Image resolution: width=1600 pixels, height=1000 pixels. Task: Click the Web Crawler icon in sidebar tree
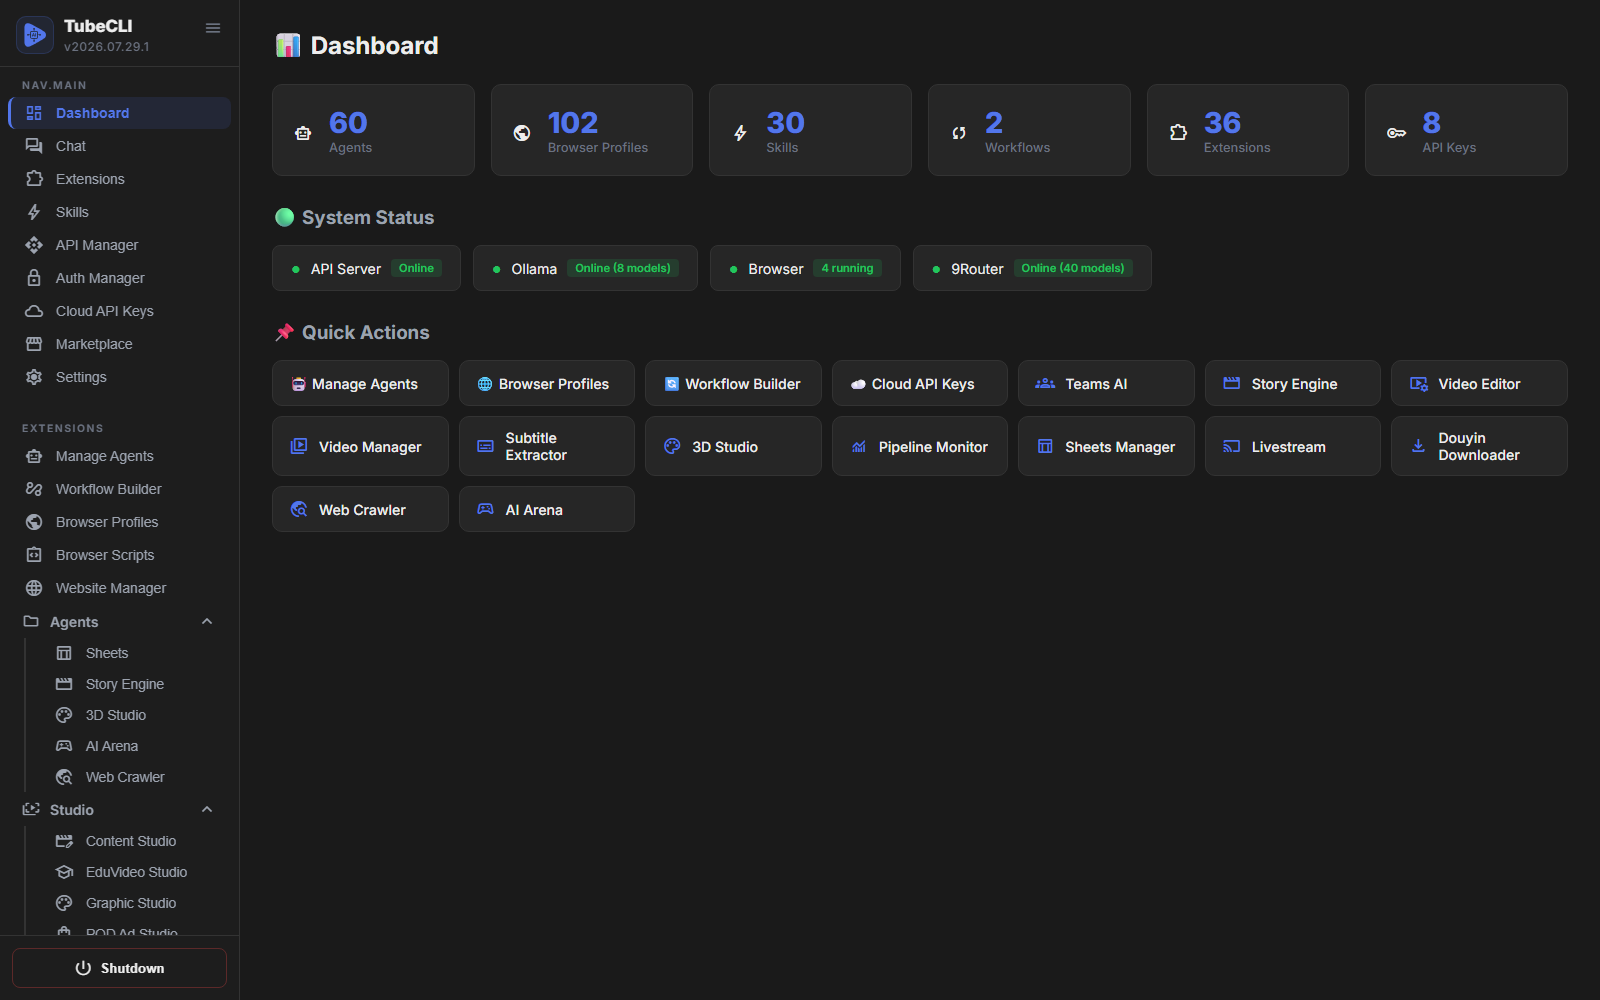(64, 777)
